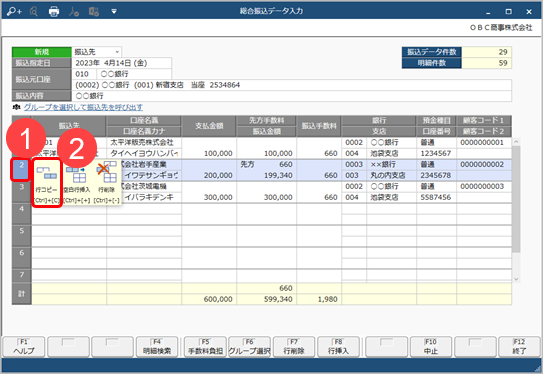Click the 口座名義カナ column header
The width and height of the screenshot is (543, 374).
pos(144,132)
